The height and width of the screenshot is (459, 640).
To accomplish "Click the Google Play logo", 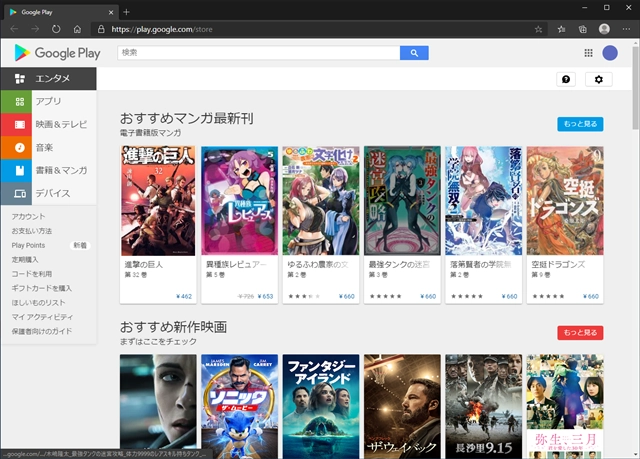I will (x=57, y=53).
